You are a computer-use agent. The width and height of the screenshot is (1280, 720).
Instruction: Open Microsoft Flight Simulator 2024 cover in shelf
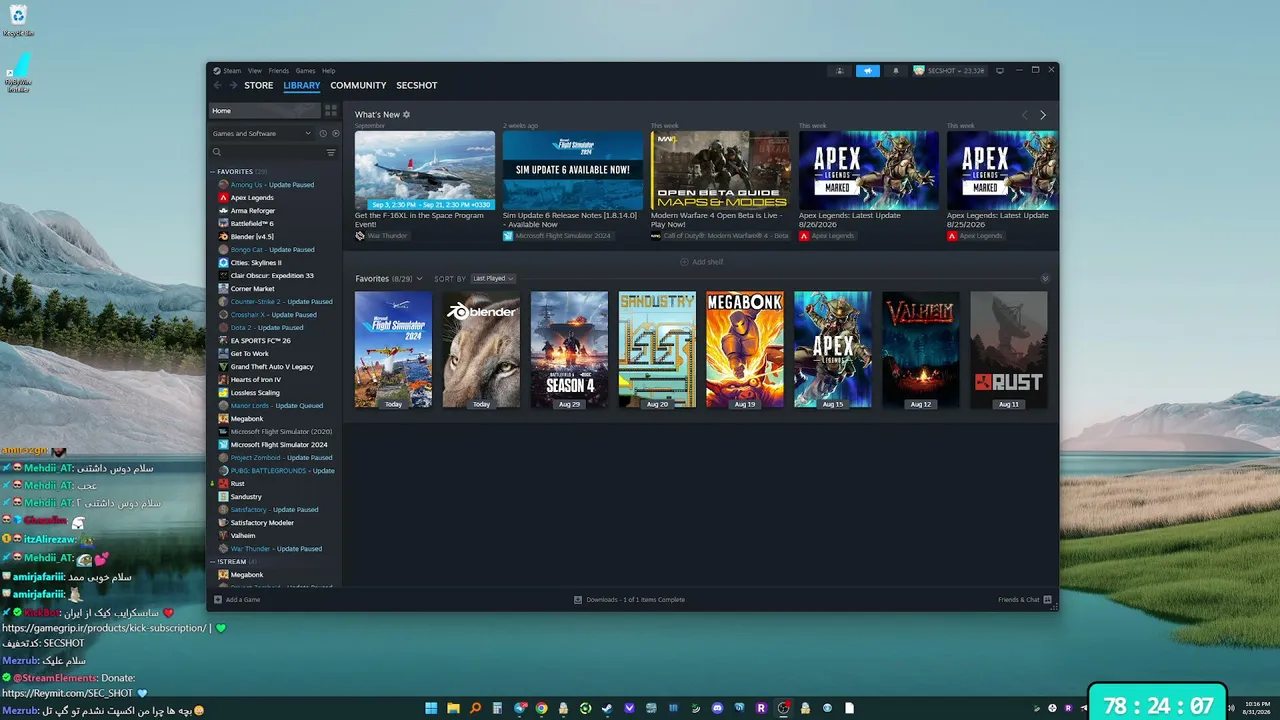pos(393,350)
